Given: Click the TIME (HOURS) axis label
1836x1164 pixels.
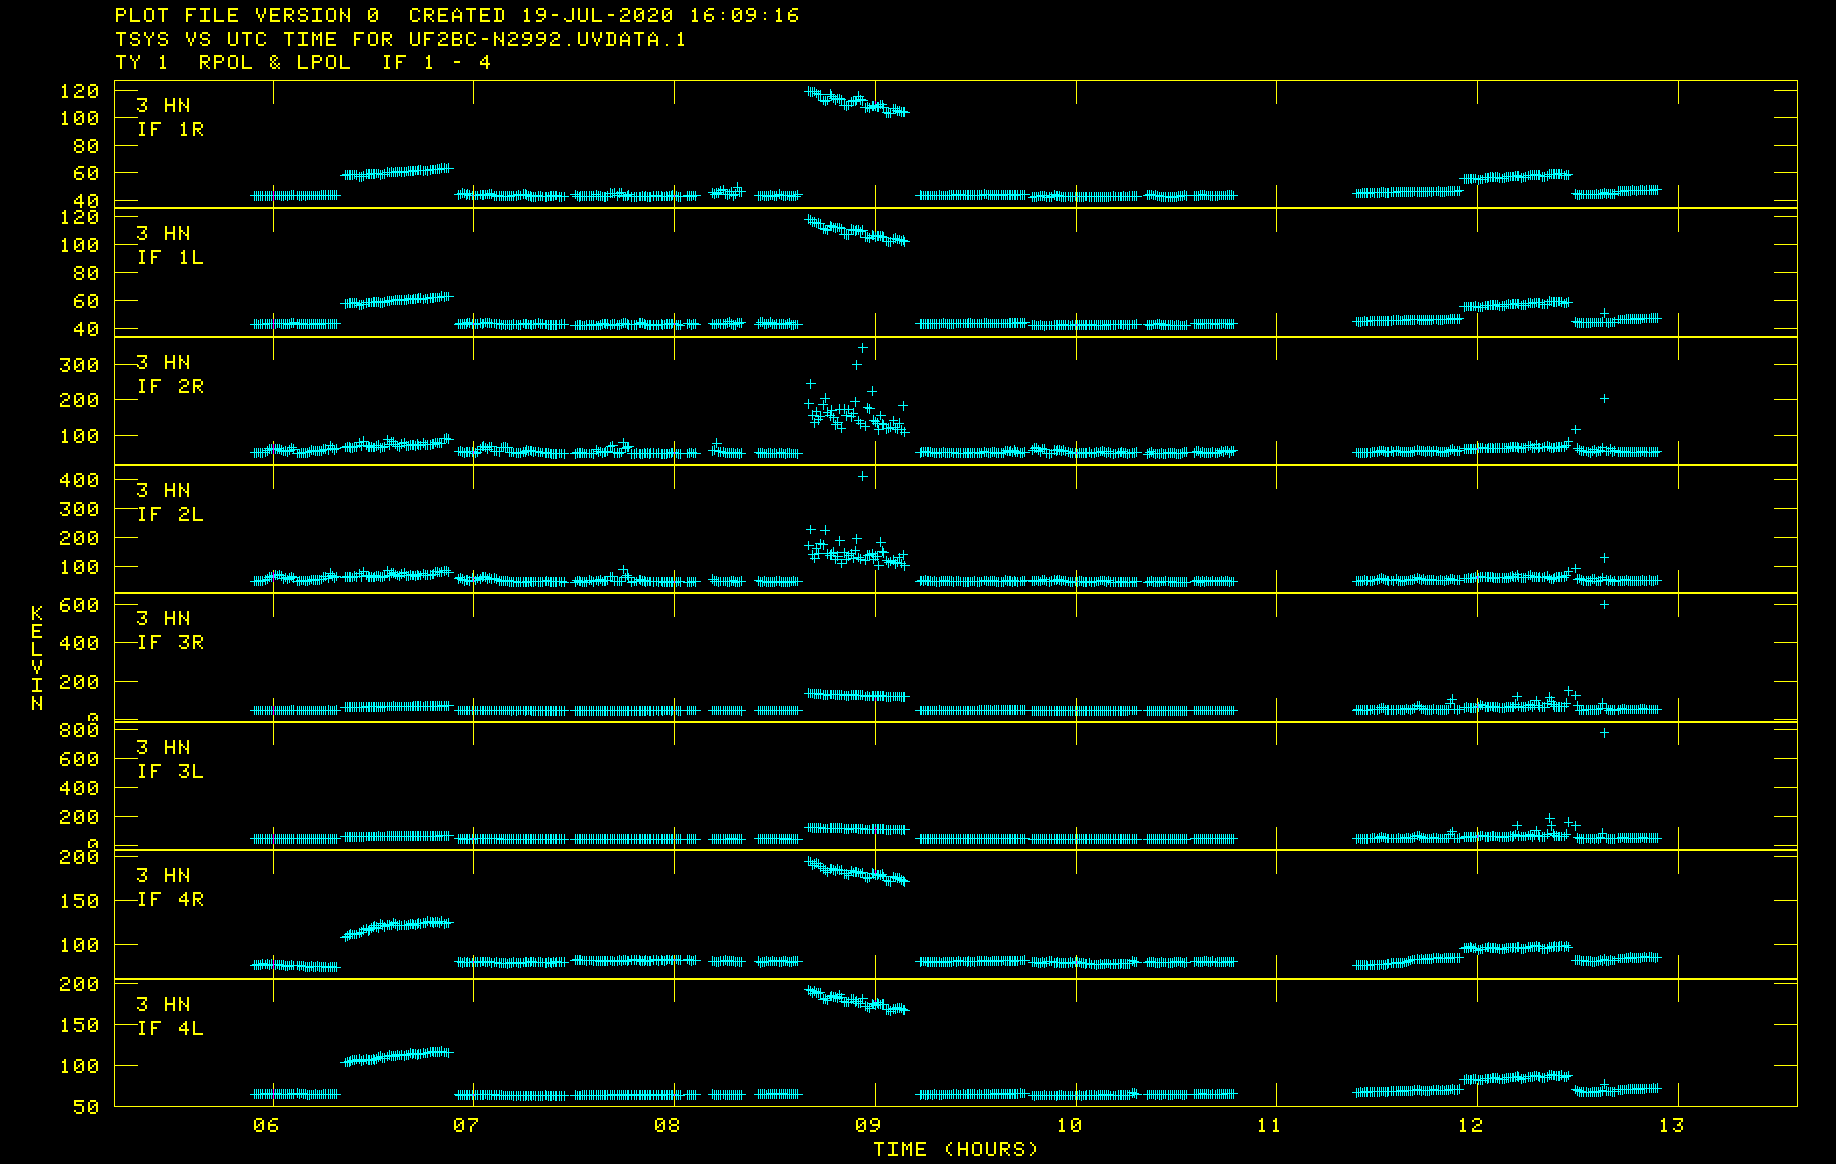Looking at the screenshot, I should 956,1149.
